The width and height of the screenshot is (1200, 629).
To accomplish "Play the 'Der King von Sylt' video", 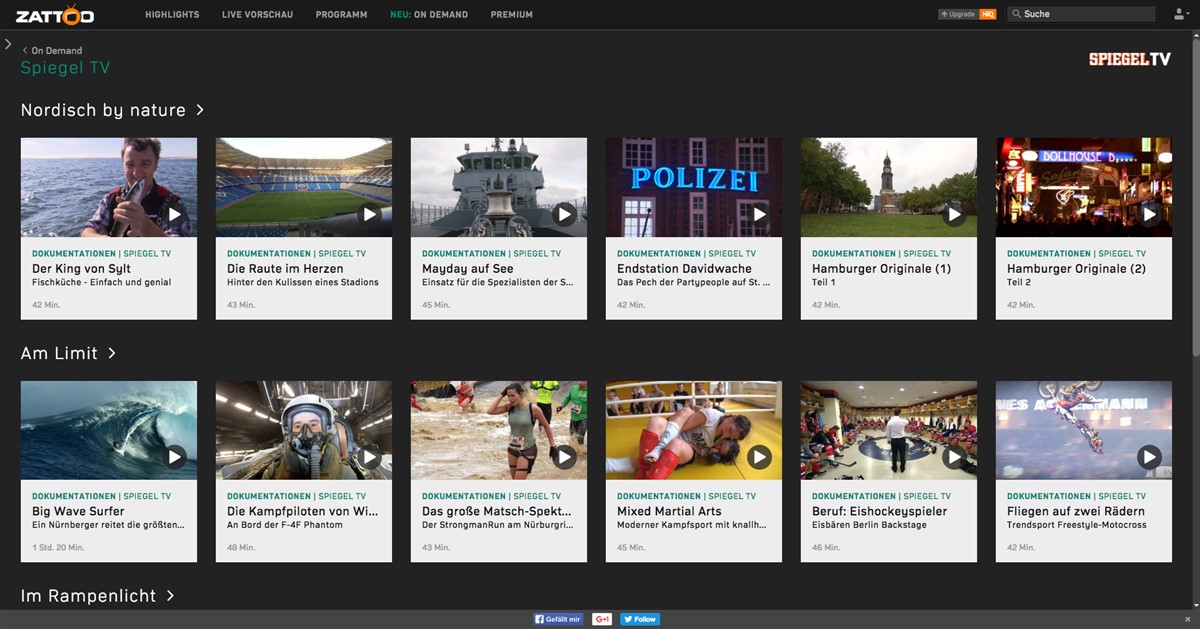I will (175, 214).
